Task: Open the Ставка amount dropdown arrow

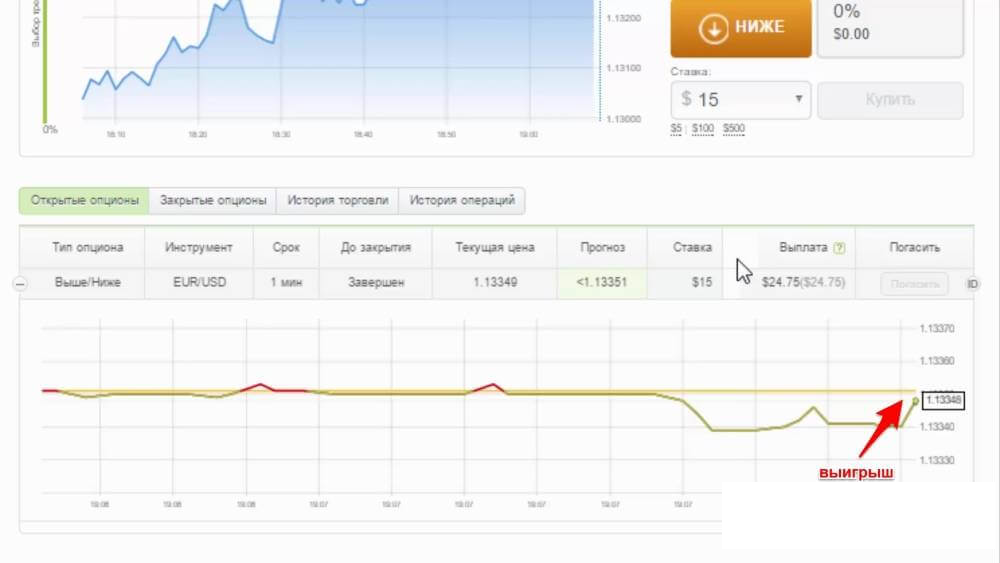Action: pyautogui.click(x=798, y=99)
